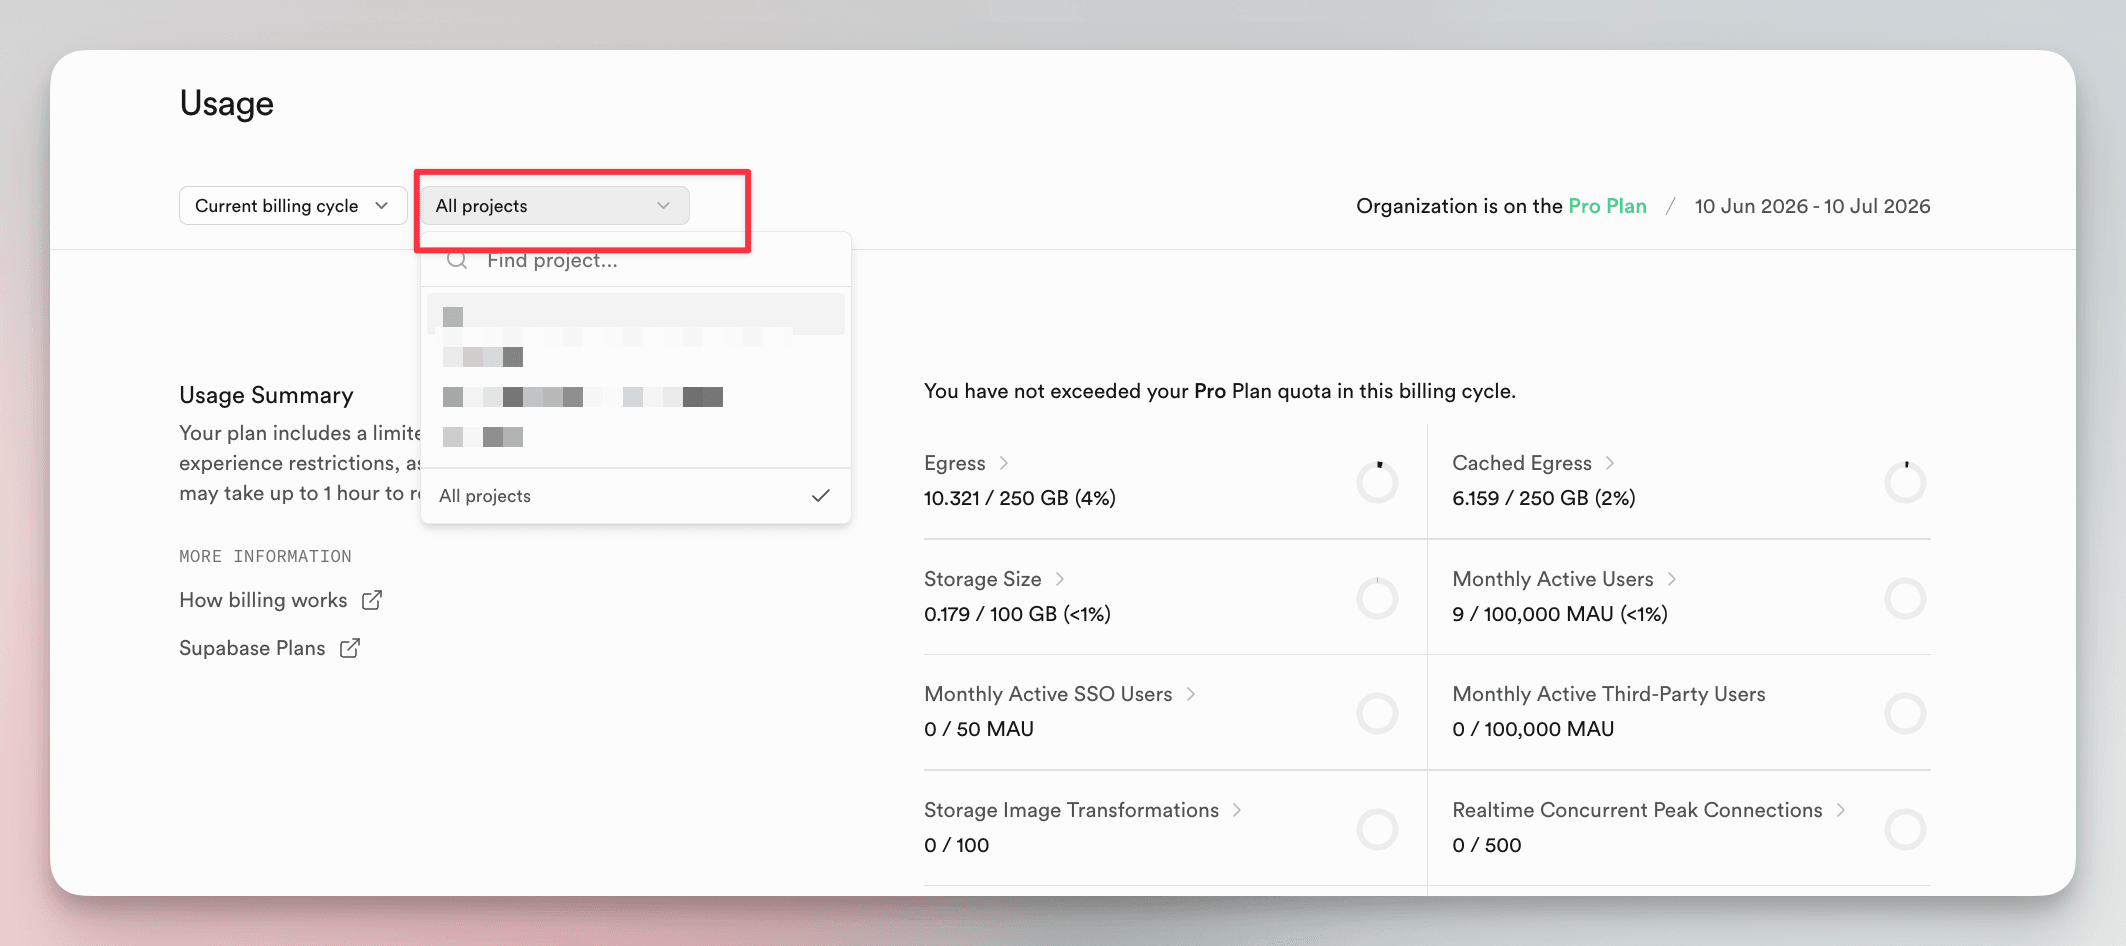Click the search magnifier icon

click(x=457, y=261)
